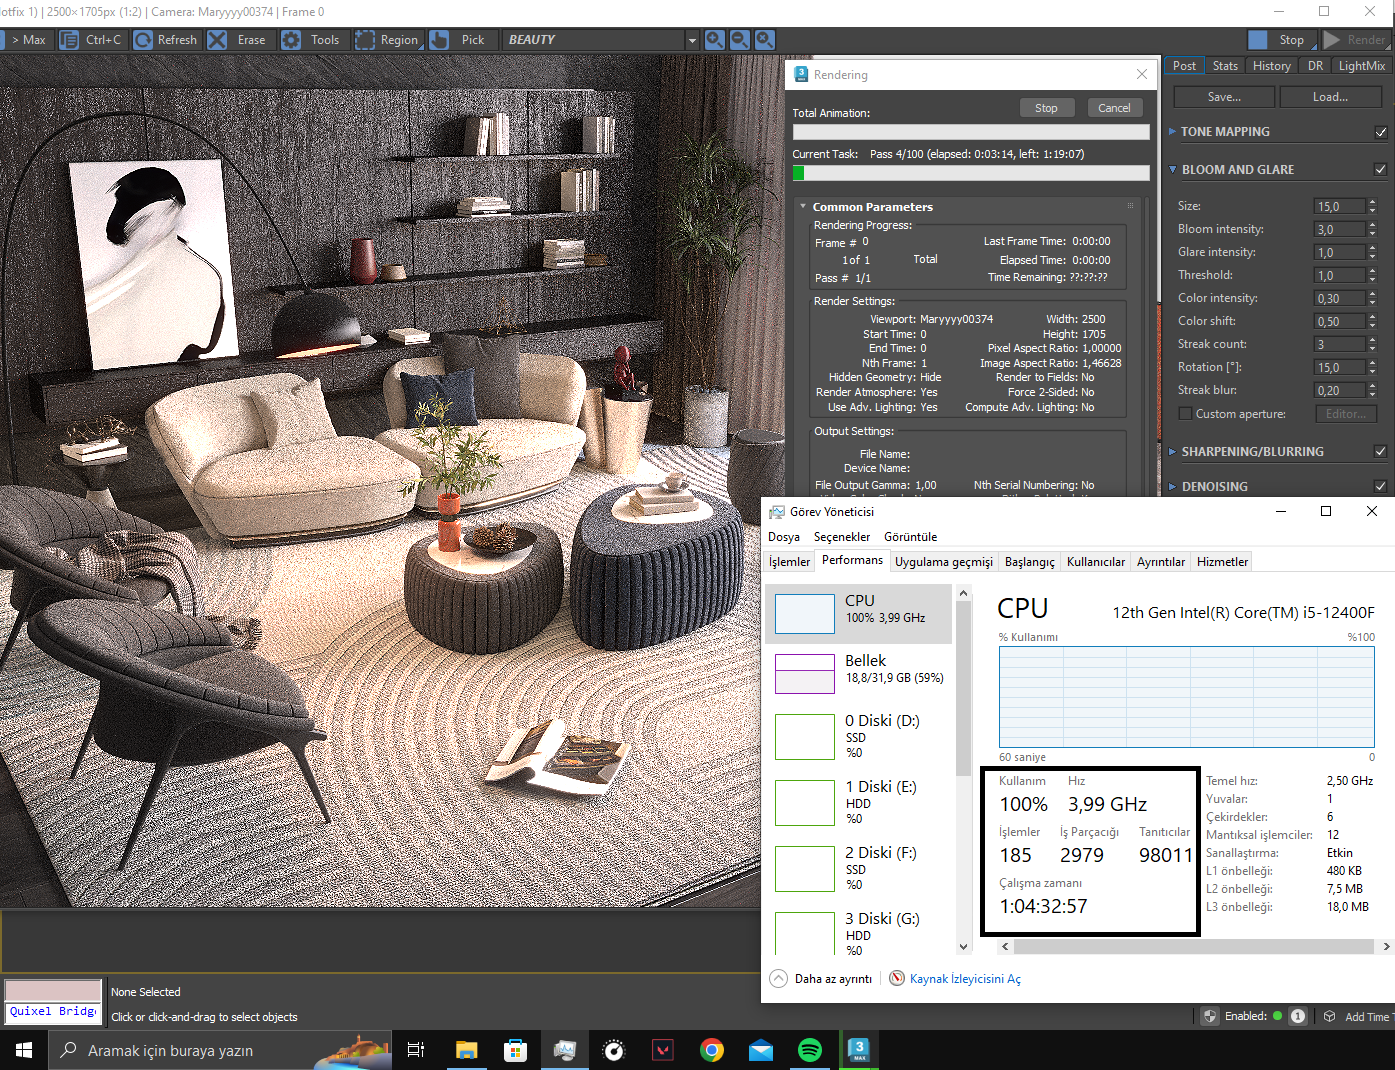Enable the Custom aperture checkbox
The height and width of the screenshot is (1070, 1395).
1185,414
